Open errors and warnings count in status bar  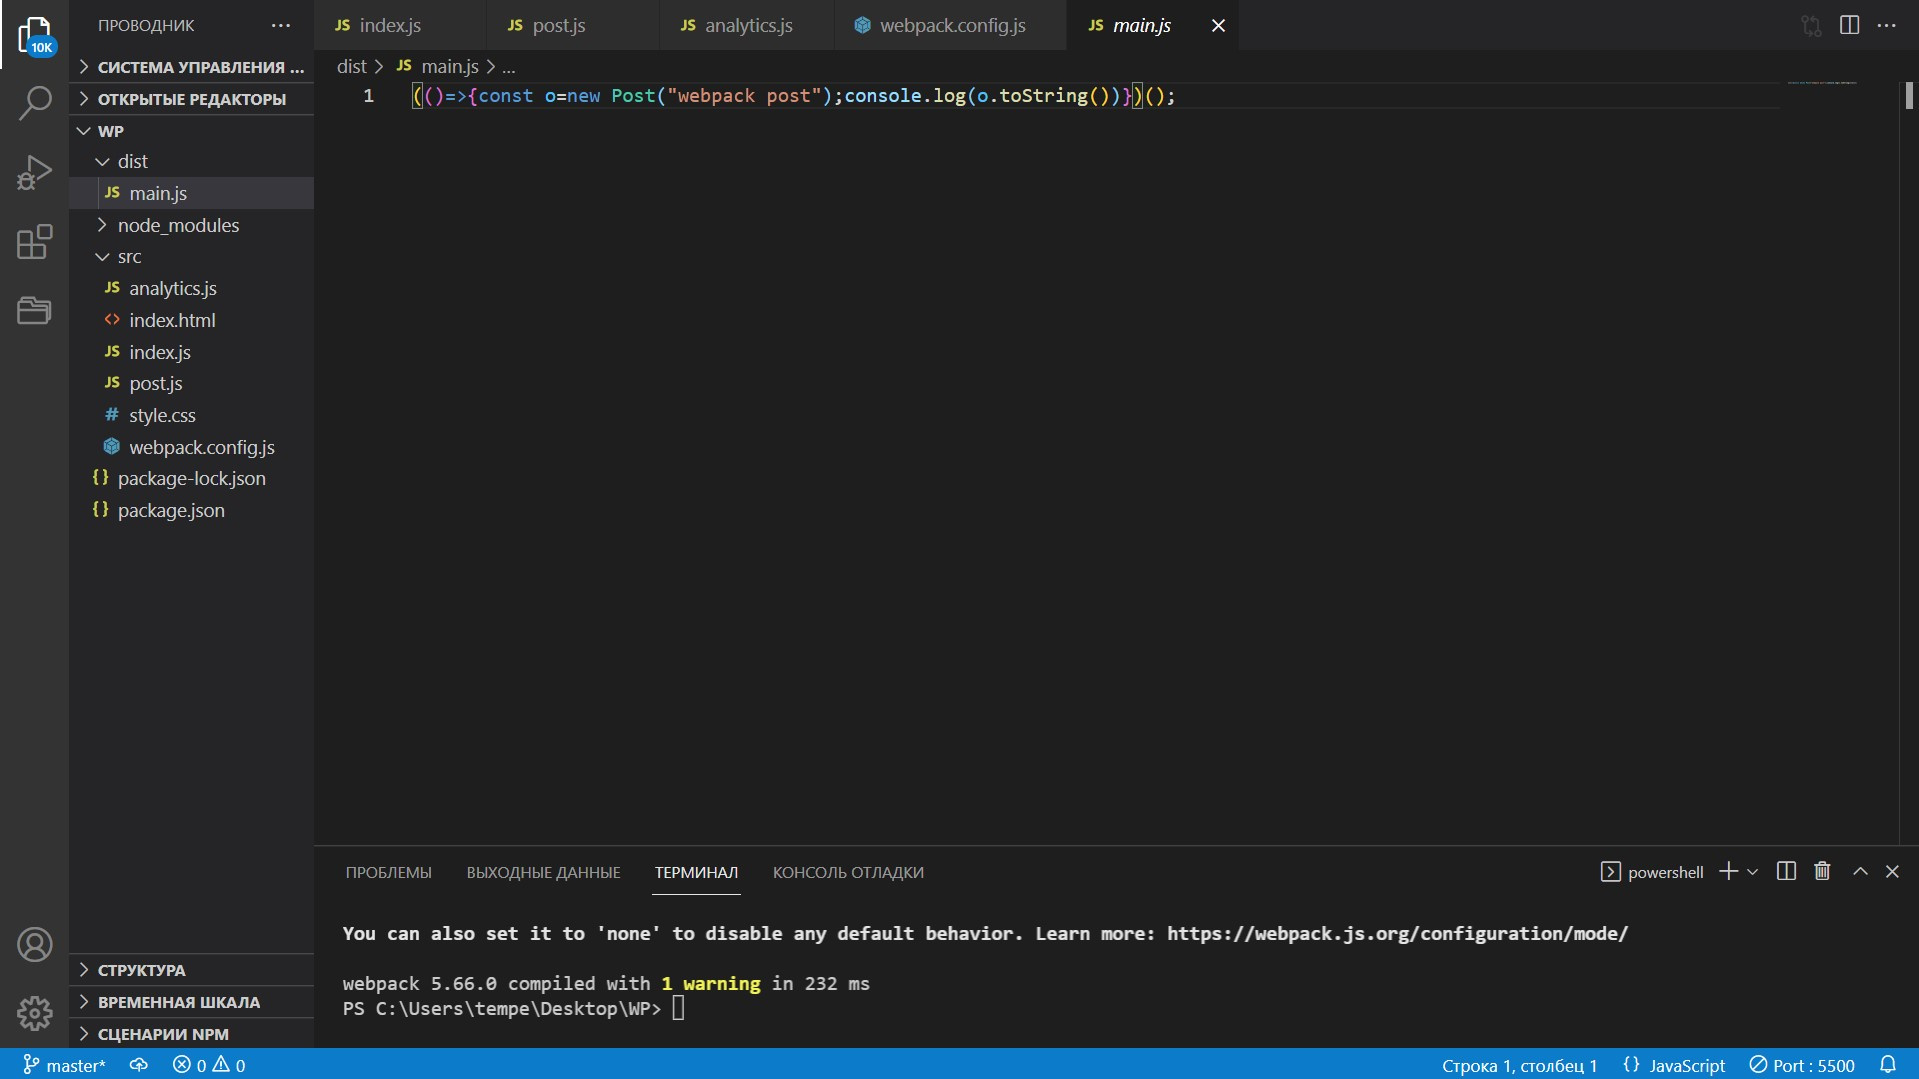pyautogui.click(x=209, y=1065)
